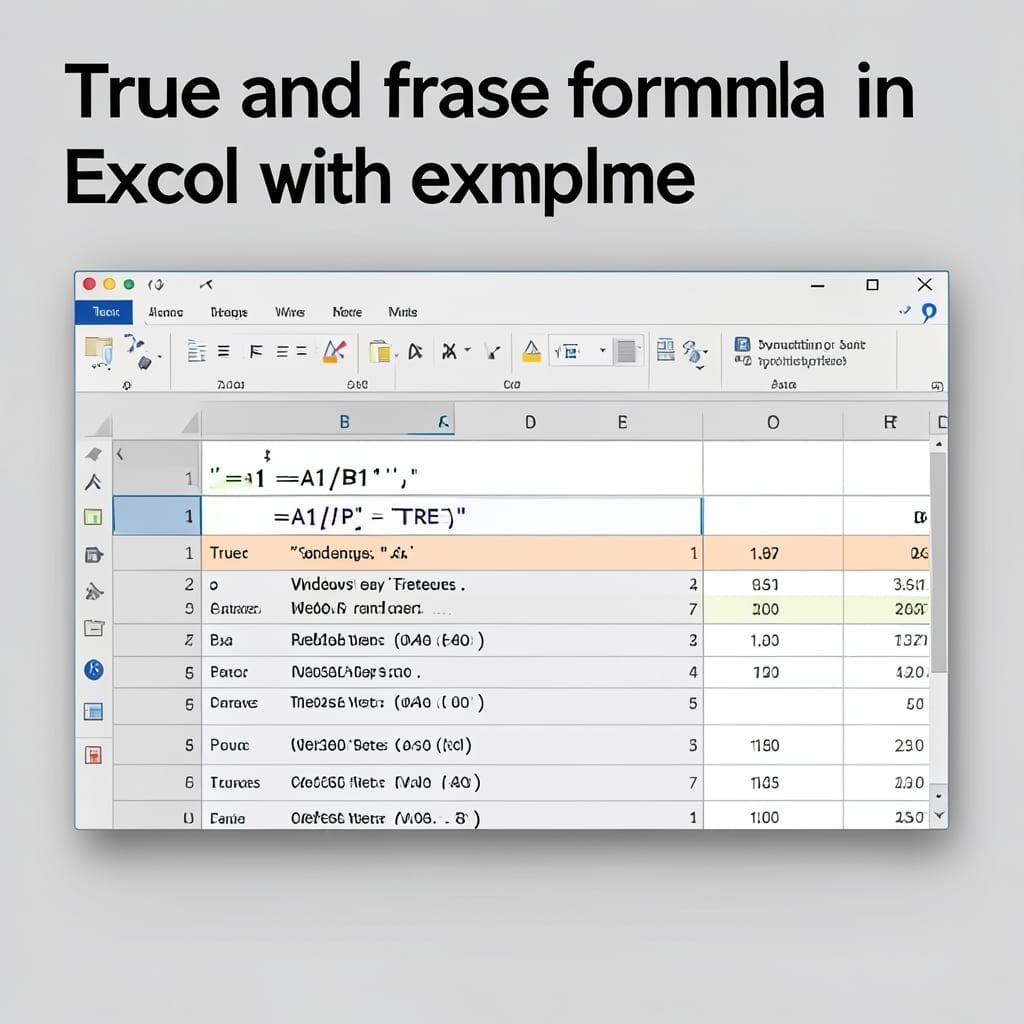Click the yellow clipboard icon in the ribbon
The image size is (1024, 1024).
point(379,351)
